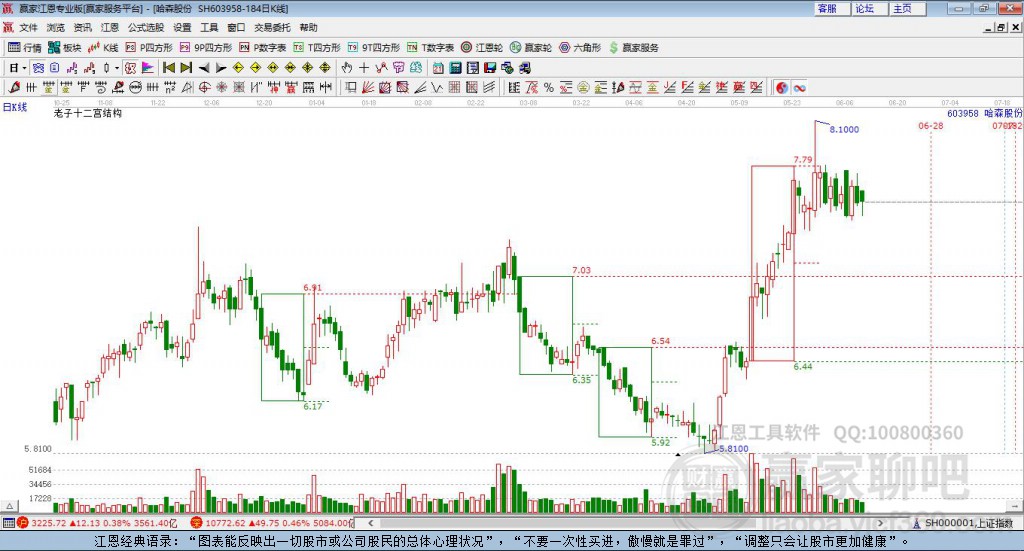This screenshot has width=1024, height=551.
Task: Open the T四方形 time square
Action: point(317,48)
